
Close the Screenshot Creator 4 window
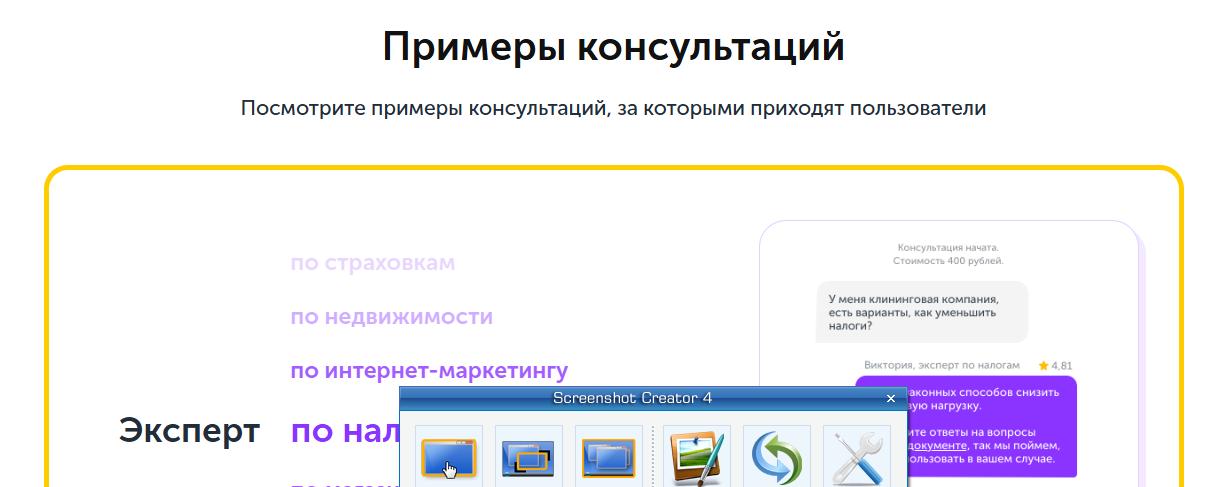(891, 398)
